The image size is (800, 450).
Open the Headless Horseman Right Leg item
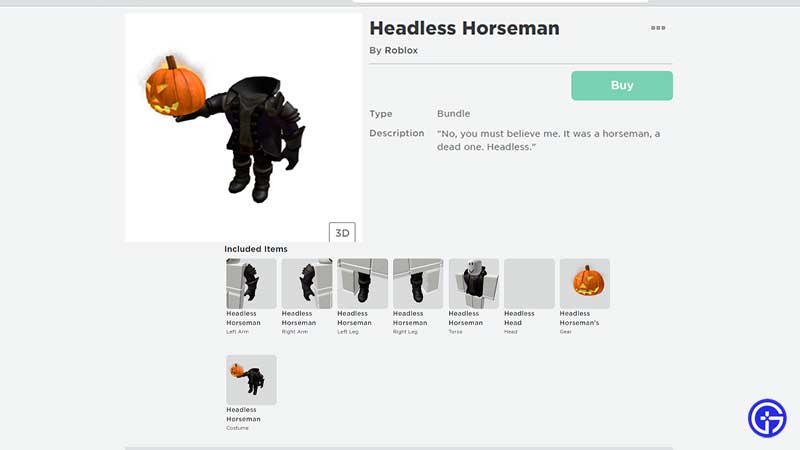pyautogui.click(x=418, y=283)
